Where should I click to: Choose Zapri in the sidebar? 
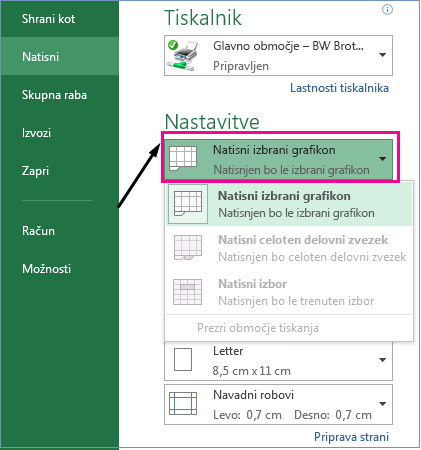coord(35,171)
